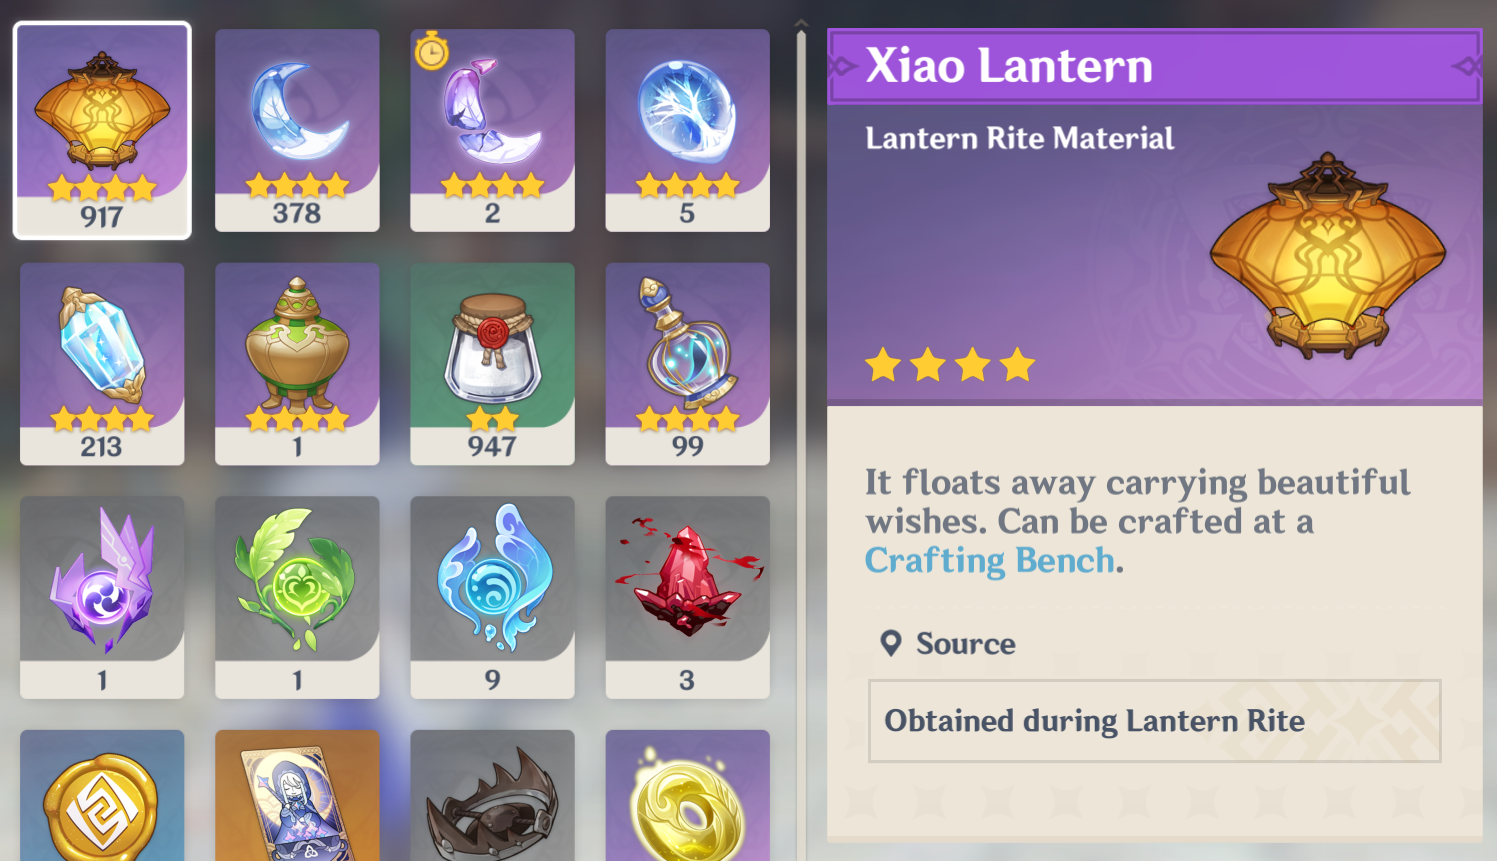
Task: Select the blue Hydro sigil item with 9
Action: pyautogui.click(x=492, y=597)
